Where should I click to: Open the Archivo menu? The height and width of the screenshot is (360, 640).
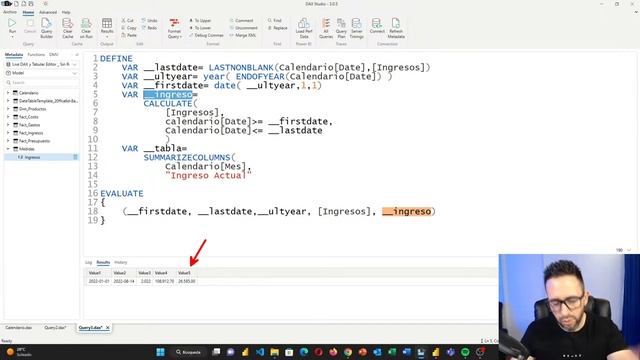coord(10,12)
